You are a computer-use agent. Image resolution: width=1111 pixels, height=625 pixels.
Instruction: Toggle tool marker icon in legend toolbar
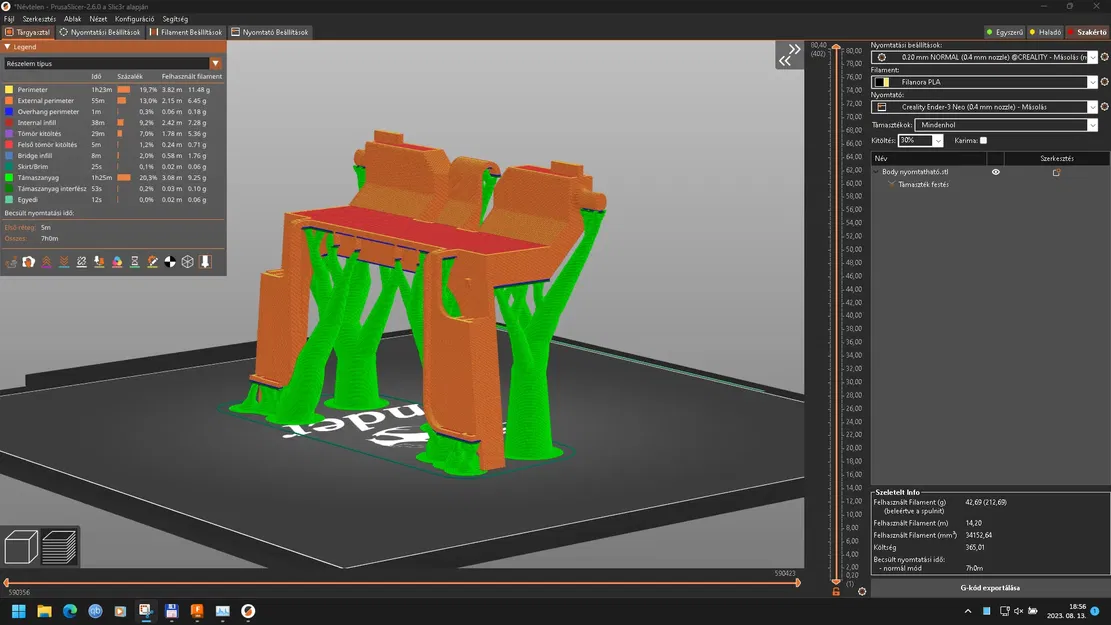coord(205,261)
